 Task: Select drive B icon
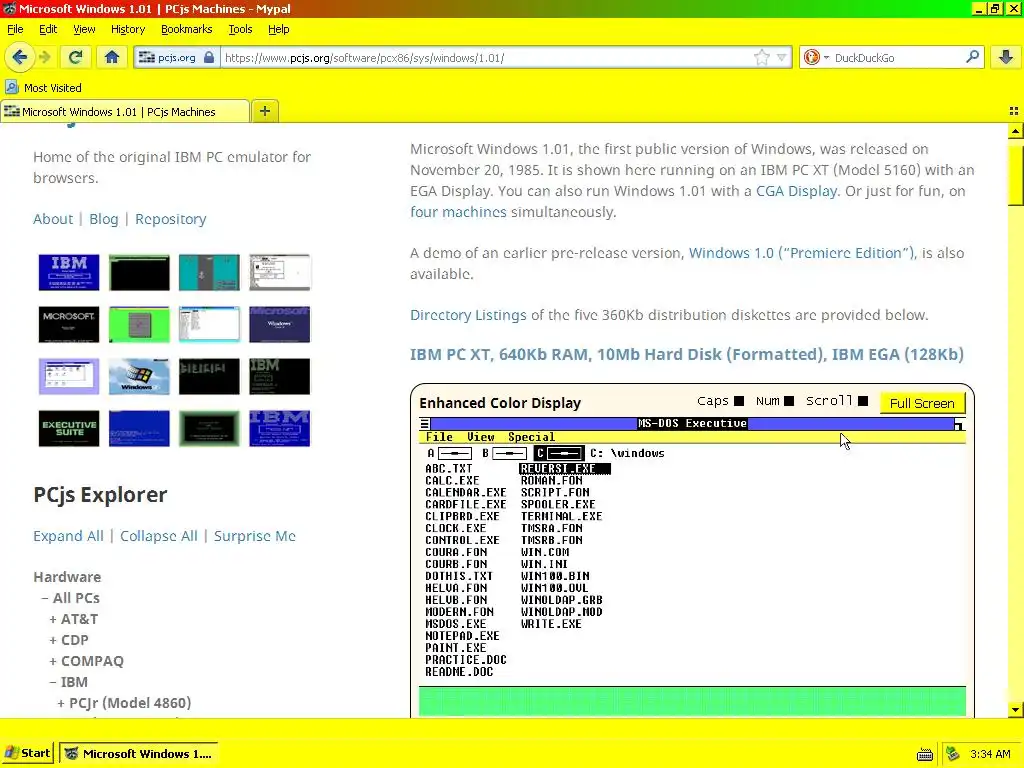pyautogui.click(x=504, y=453)
